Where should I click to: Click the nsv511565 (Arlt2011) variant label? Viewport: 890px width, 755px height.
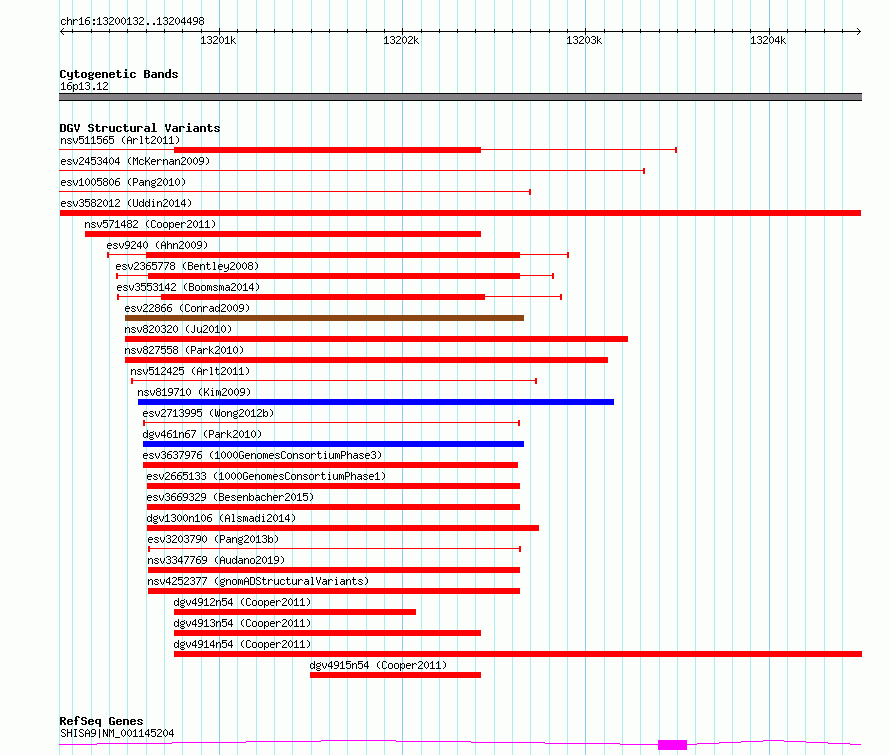[120, 140]
